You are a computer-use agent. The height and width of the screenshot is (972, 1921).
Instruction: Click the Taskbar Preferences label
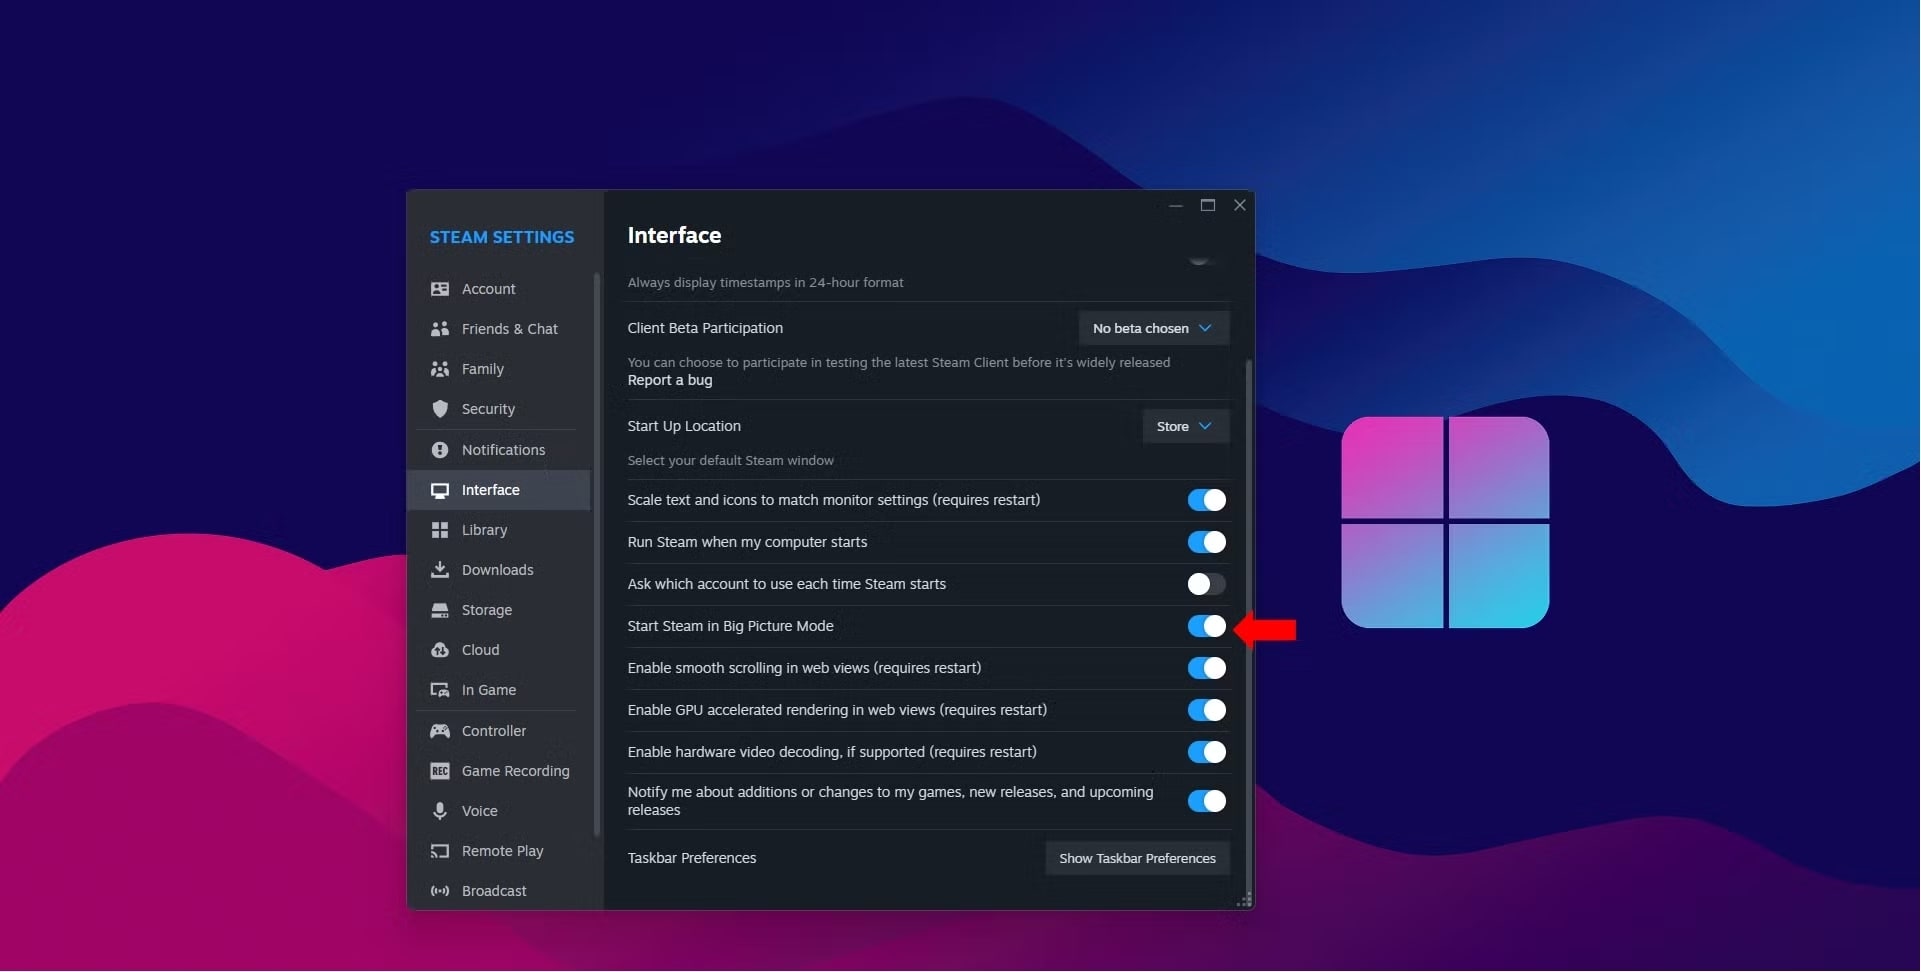(692, 858)
